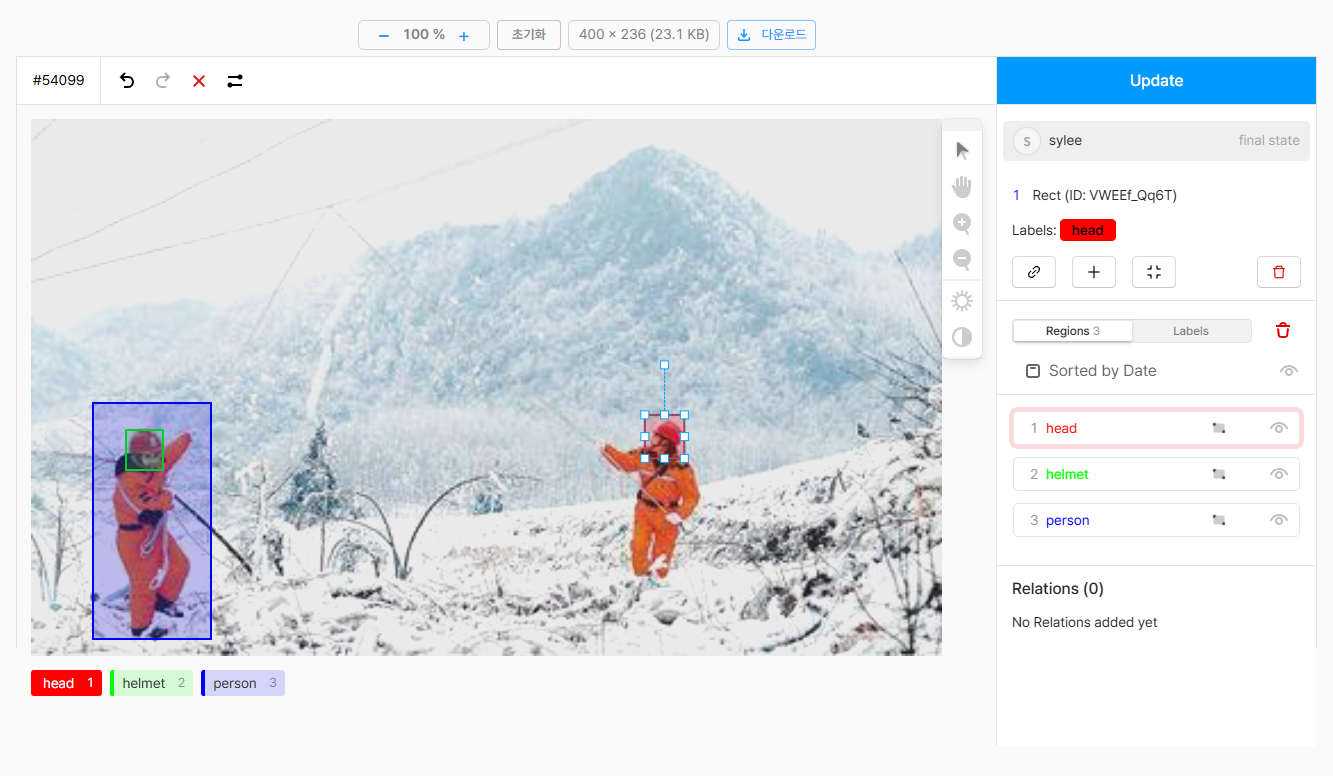1333x776 pixels.
Task: Select helmet region in list
Action: (x=1156, y=474)
